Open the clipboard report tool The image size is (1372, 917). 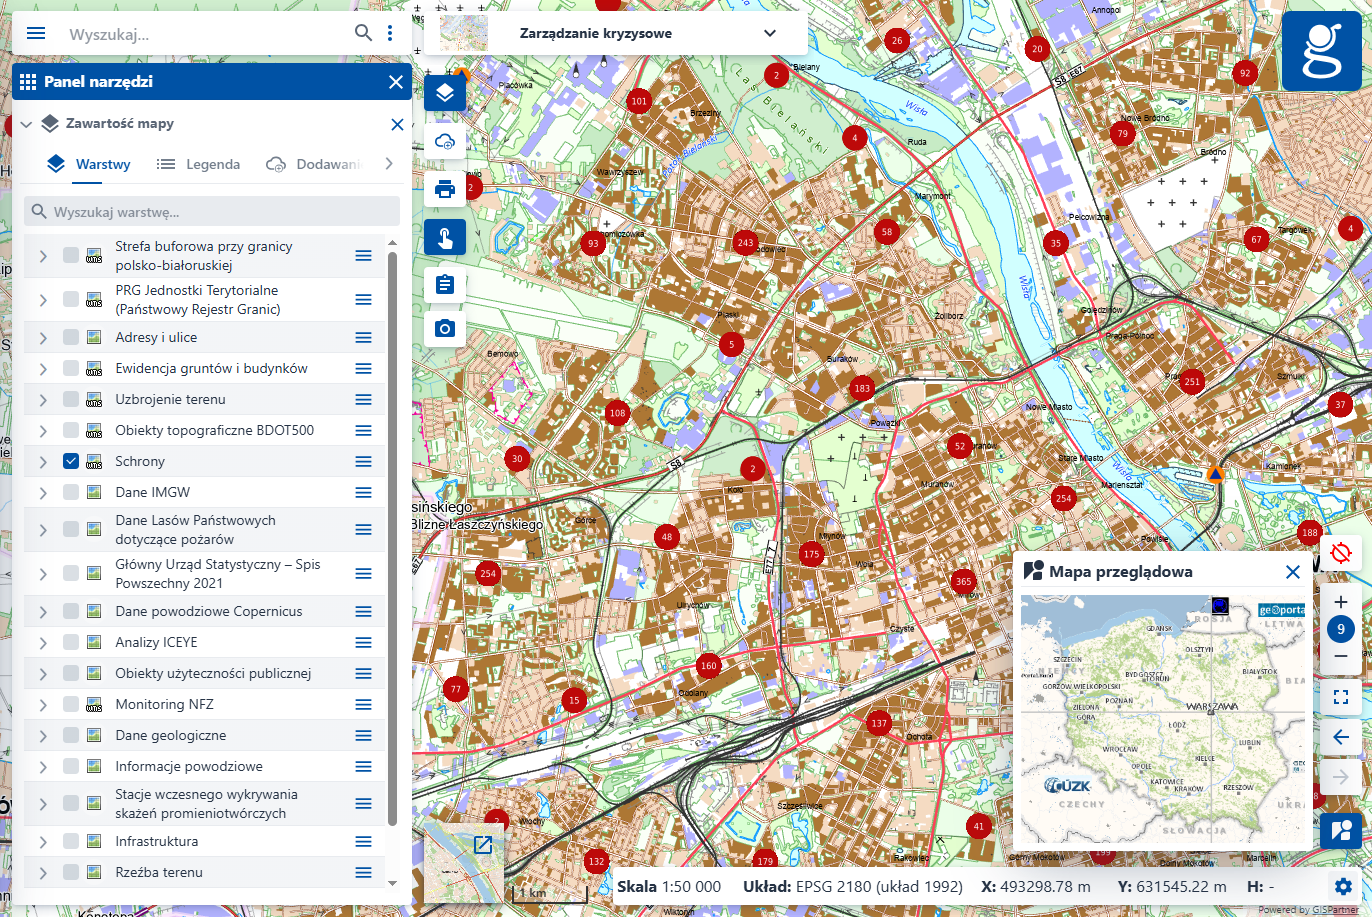click(x=445, y=285)
